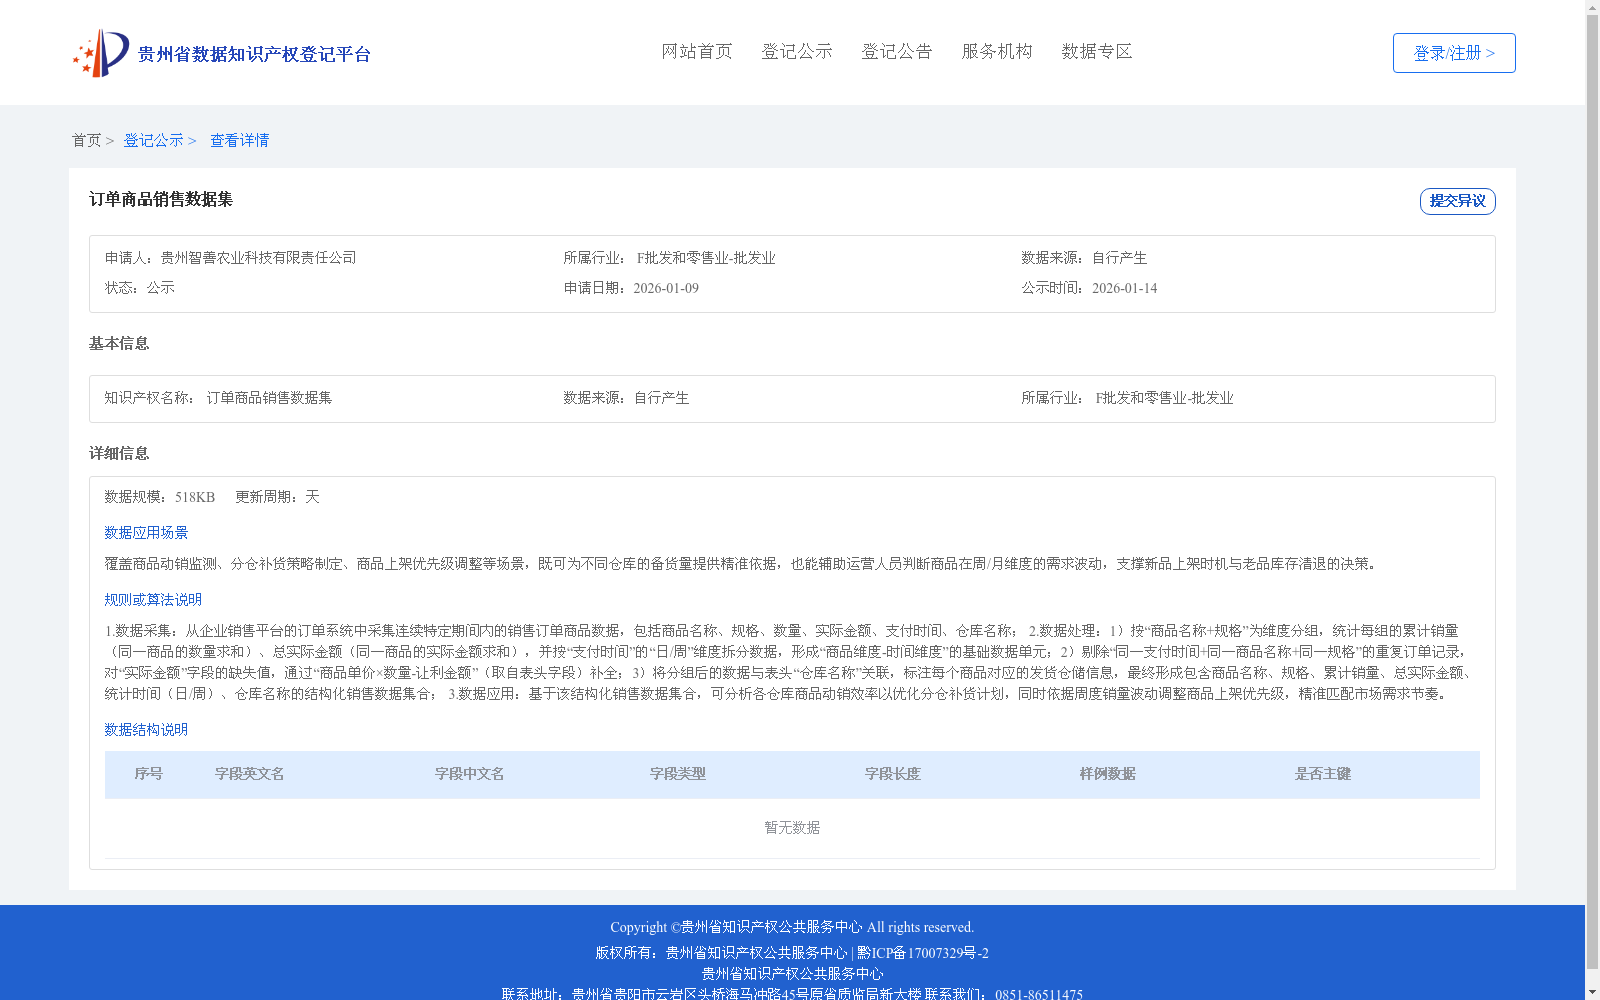
Task: Click 字段长度 column header
Action: [893, 774]
